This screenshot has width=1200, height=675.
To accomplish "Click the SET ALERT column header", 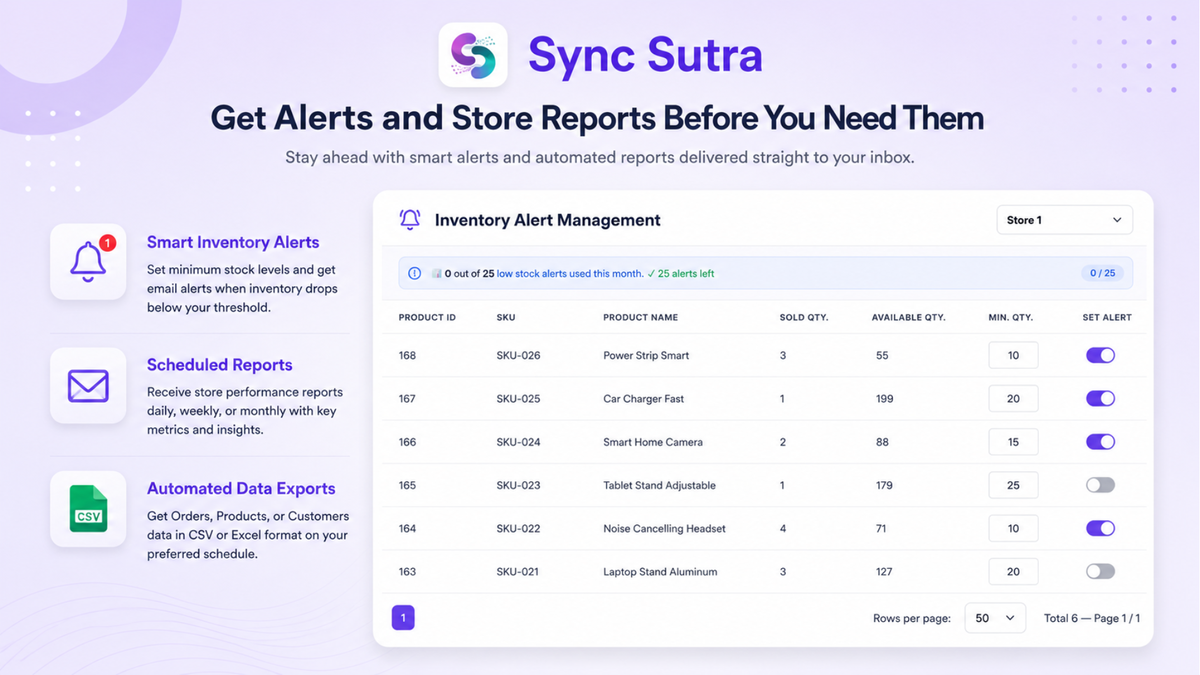I will coord(1107,317).
